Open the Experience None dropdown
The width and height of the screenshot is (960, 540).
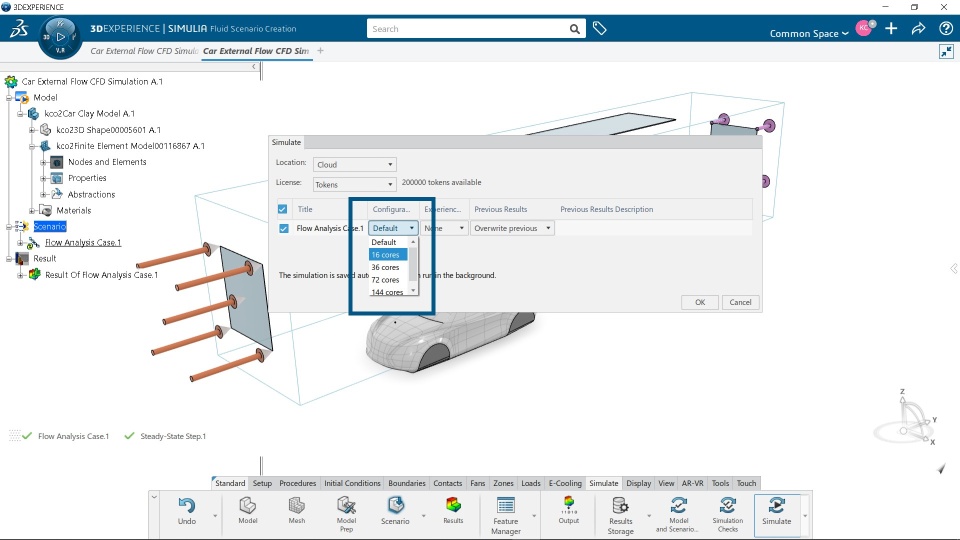[x=444, y=228]
